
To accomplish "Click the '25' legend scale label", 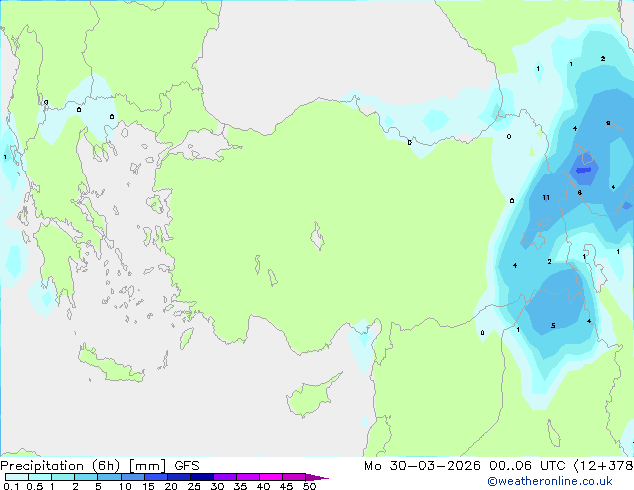I will [x=194, y=486].
